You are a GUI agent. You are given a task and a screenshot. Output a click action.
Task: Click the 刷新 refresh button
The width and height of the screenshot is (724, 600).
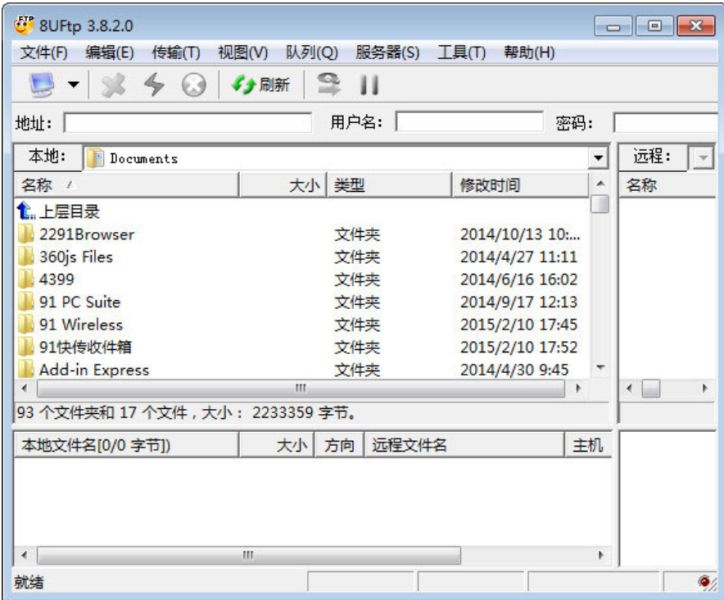pyautogui.click(x=261, y=85)
